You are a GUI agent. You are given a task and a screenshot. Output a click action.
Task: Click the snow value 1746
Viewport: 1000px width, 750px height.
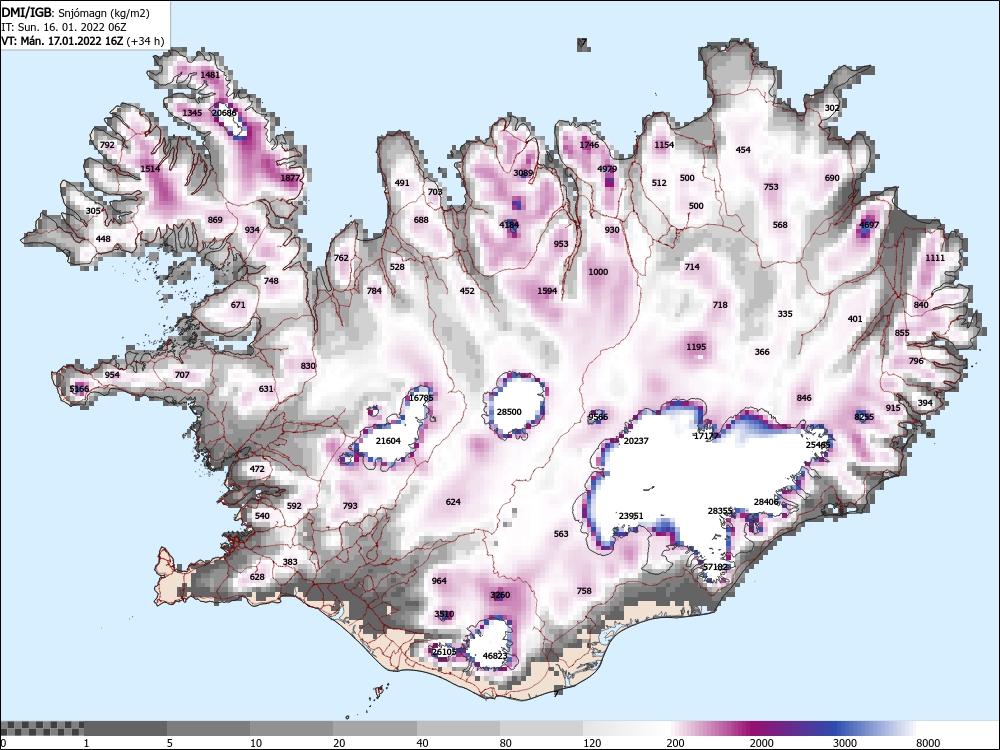pyautogui.click(x=589, y=145)
